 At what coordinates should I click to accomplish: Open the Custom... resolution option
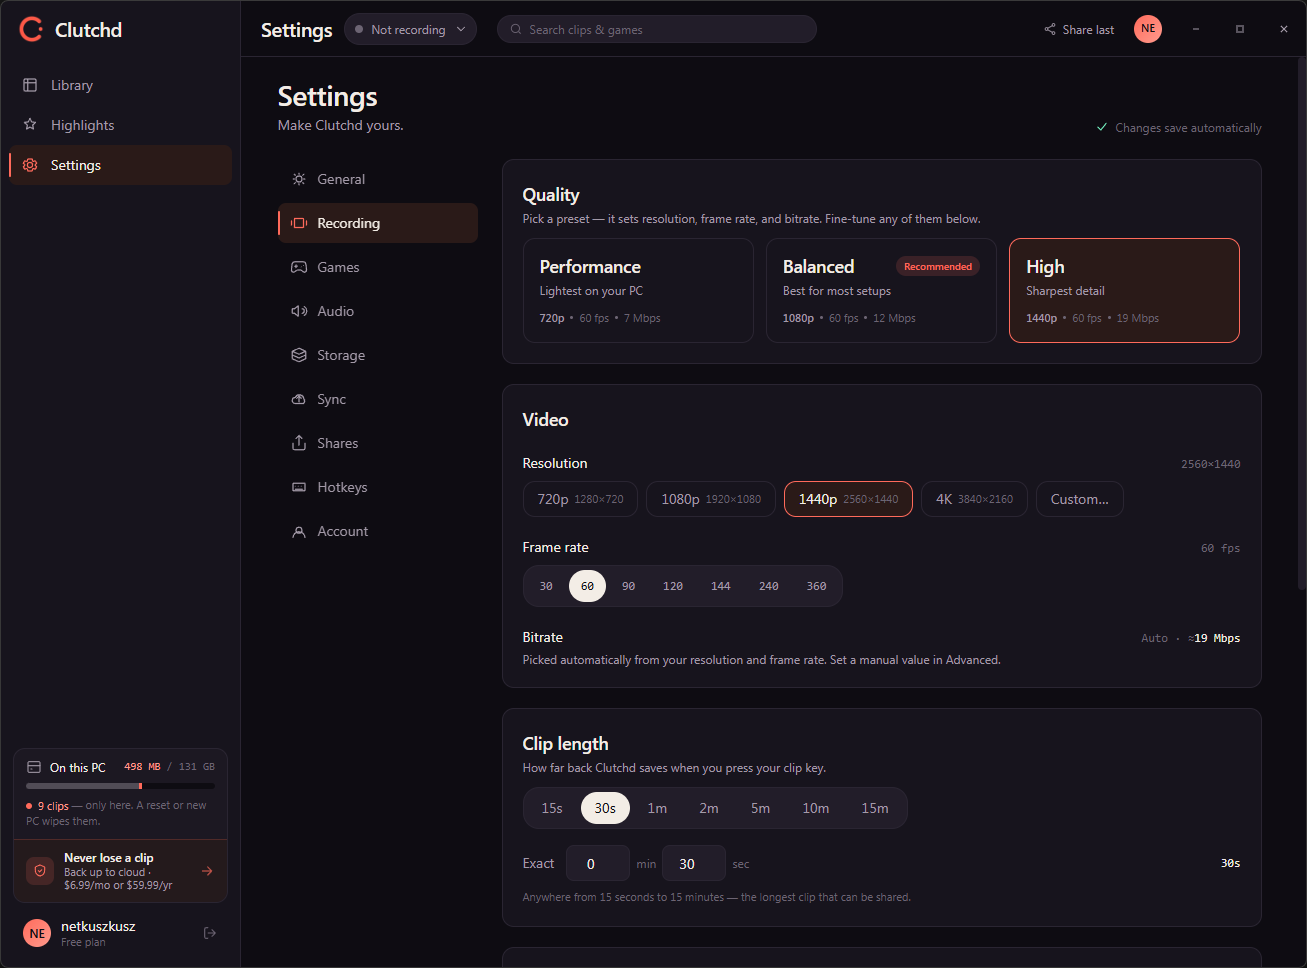point(1080,499)
